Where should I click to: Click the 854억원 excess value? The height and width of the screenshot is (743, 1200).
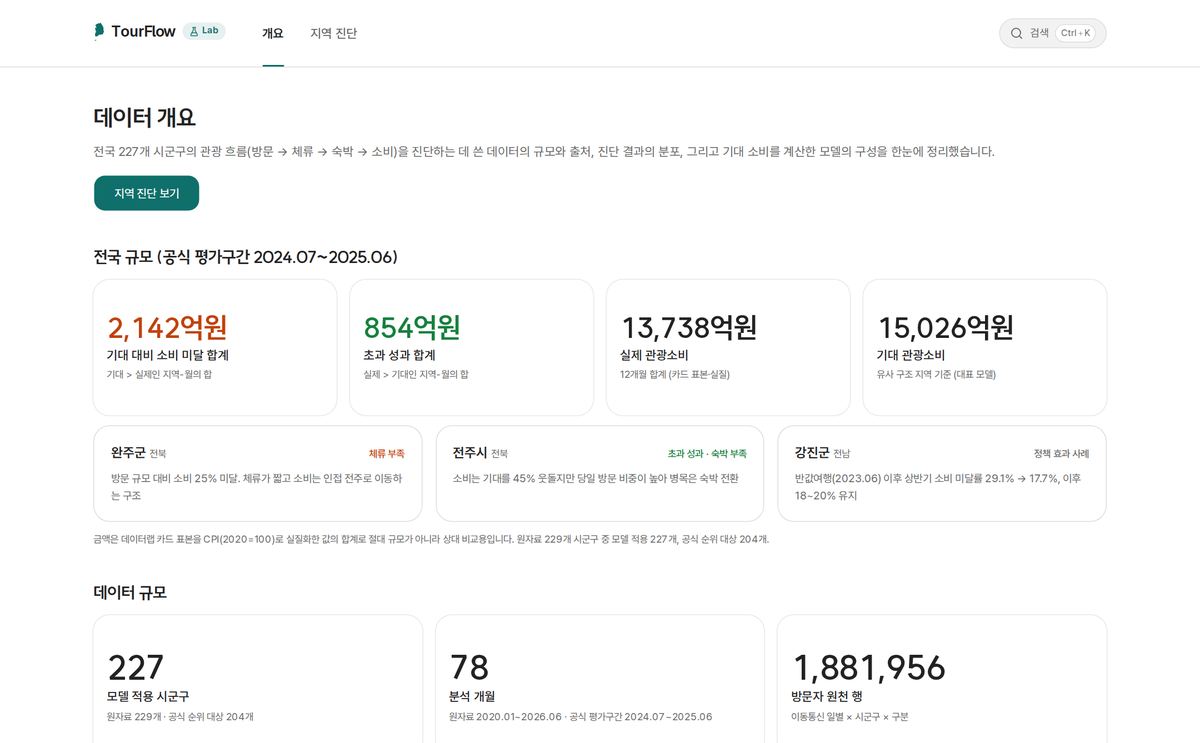click(412, 327)
